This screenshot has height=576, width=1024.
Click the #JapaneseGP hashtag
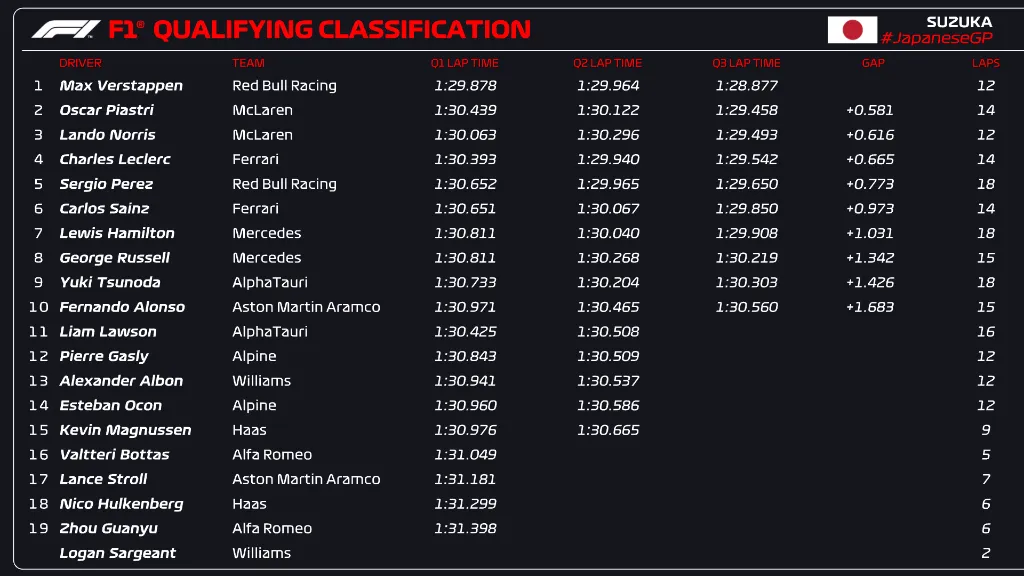[x=936, y=38]
